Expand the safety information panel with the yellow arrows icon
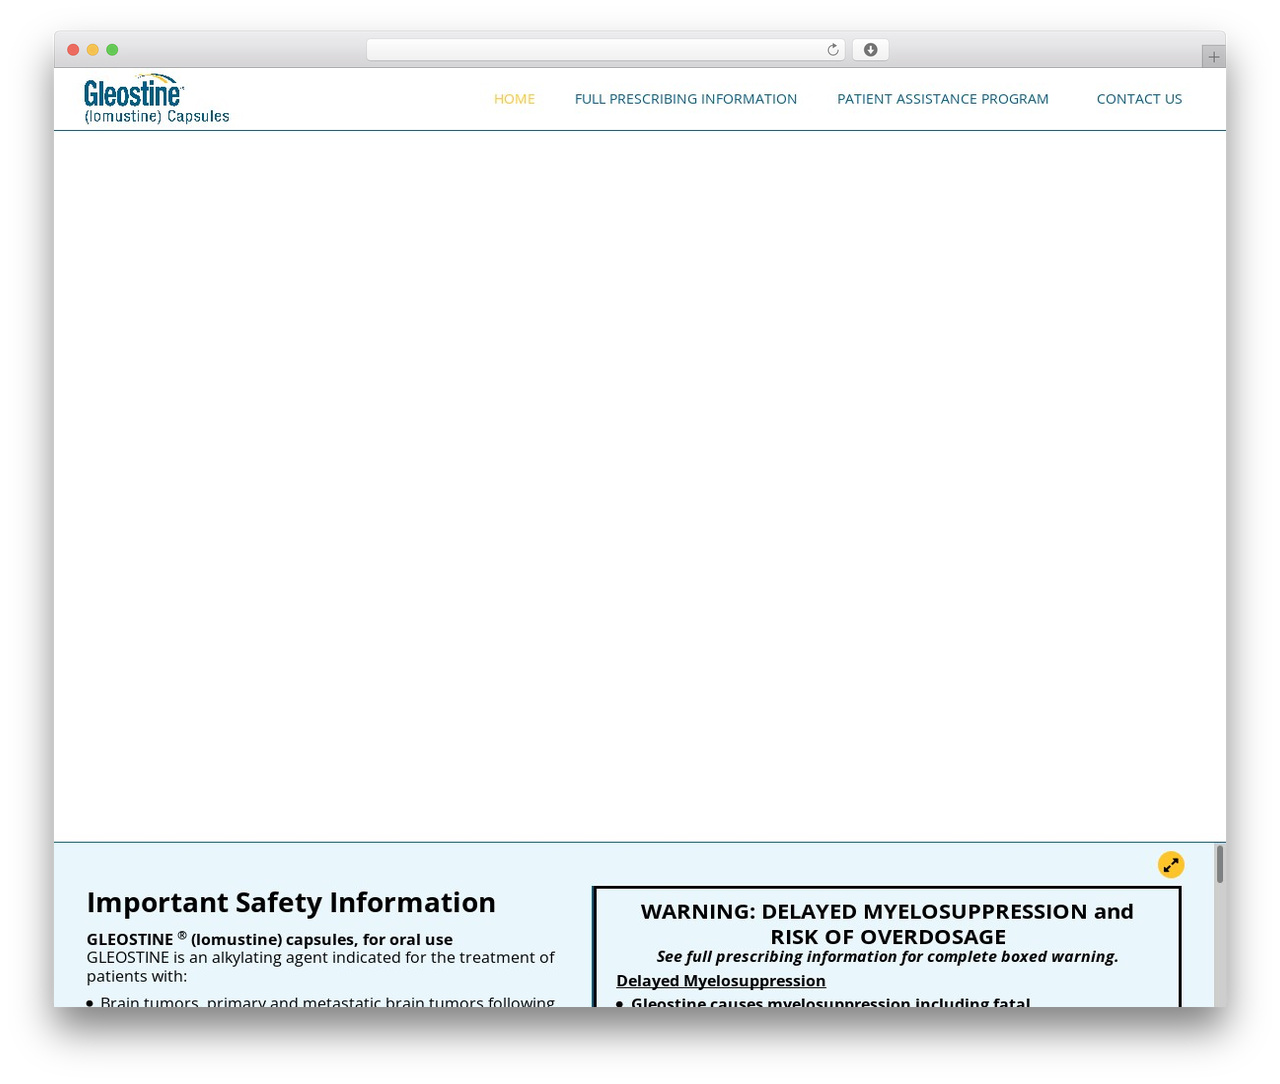1280x1084 pixels. tap(1171, 865)
